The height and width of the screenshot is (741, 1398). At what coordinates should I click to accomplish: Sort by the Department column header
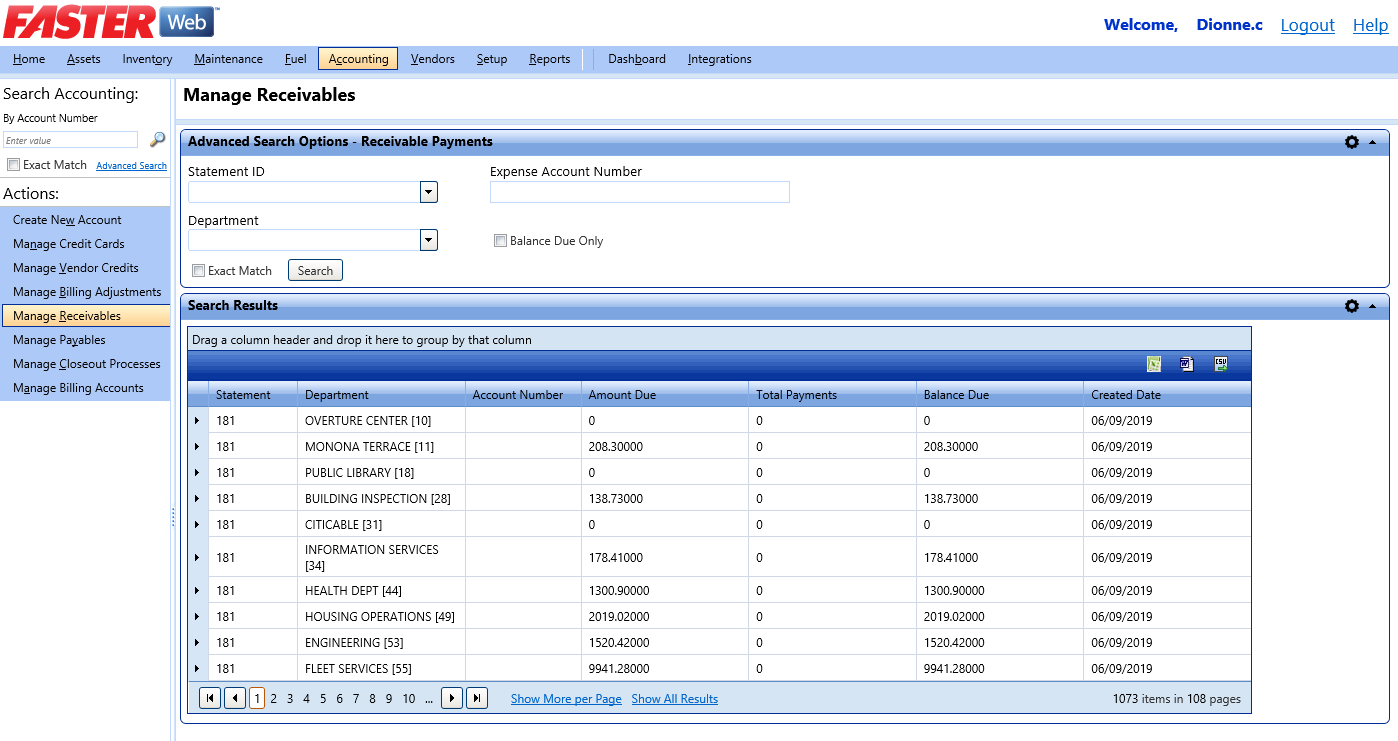(x=337, y=395)
